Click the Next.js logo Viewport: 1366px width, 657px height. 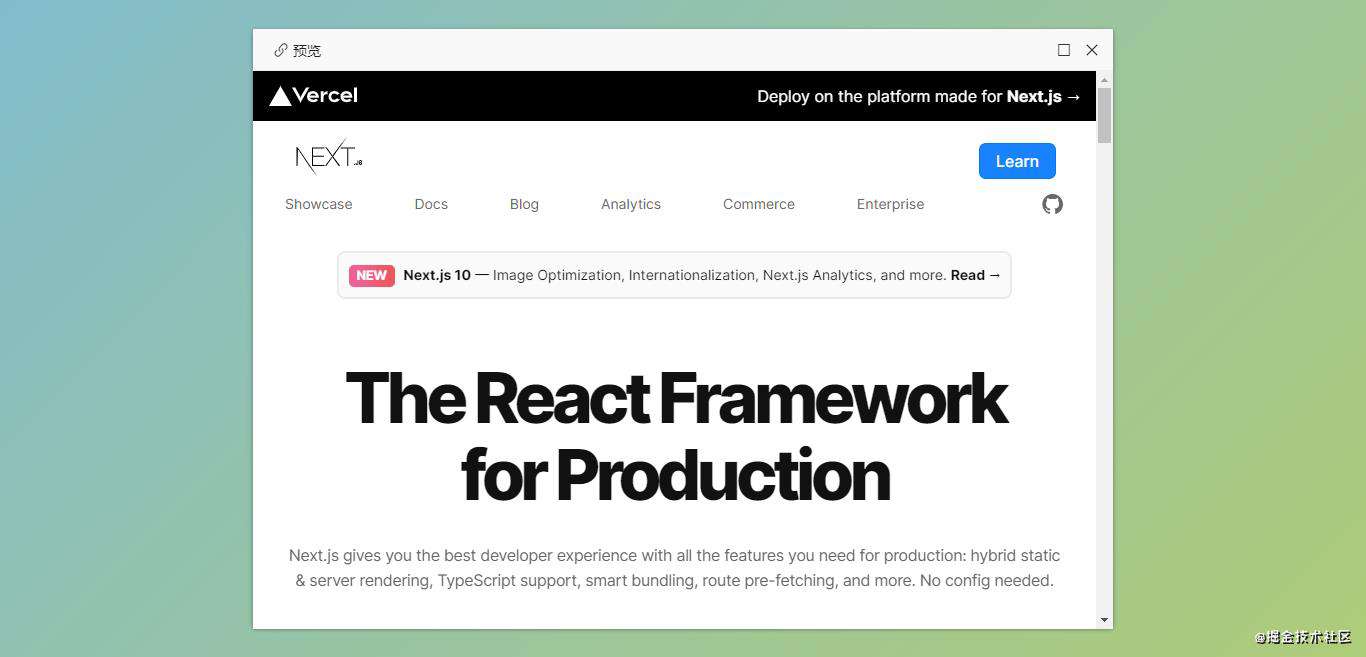[329, 156]
